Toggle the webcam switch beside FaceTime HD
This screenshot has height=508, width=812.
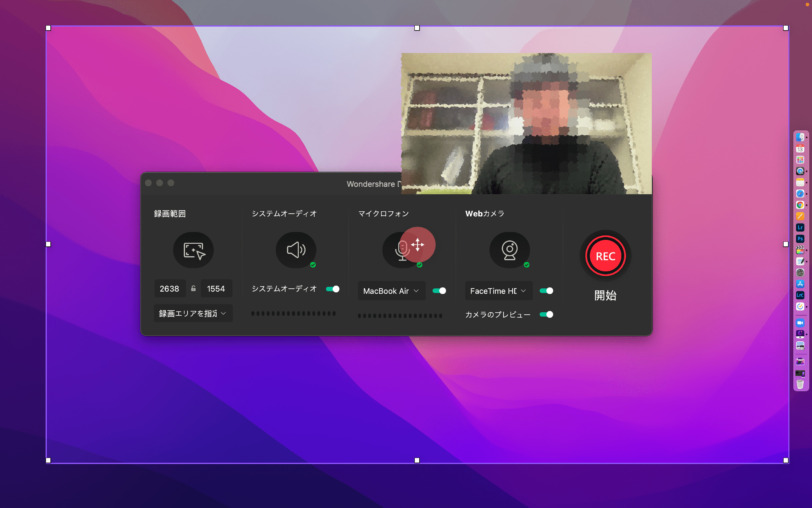pyautogui.click(x=546, y=291)
